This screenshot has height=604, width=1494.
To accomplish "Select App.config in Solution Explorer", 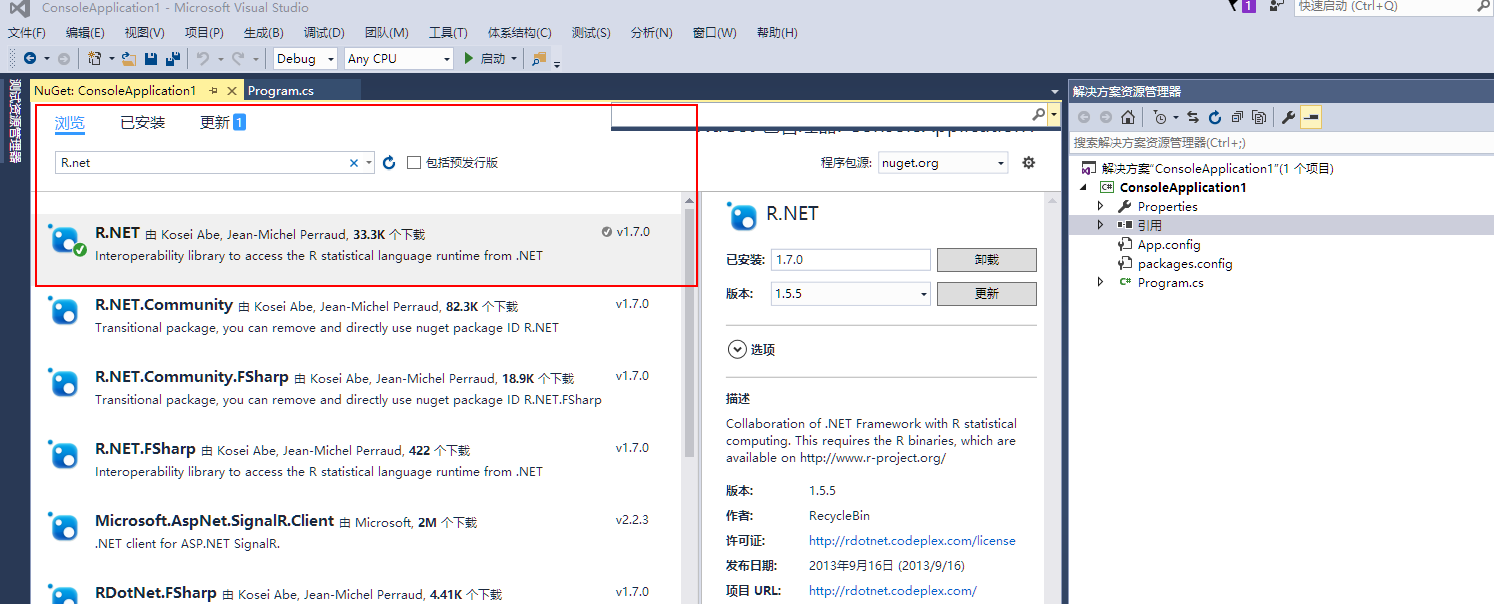I will coord(1168,244).
